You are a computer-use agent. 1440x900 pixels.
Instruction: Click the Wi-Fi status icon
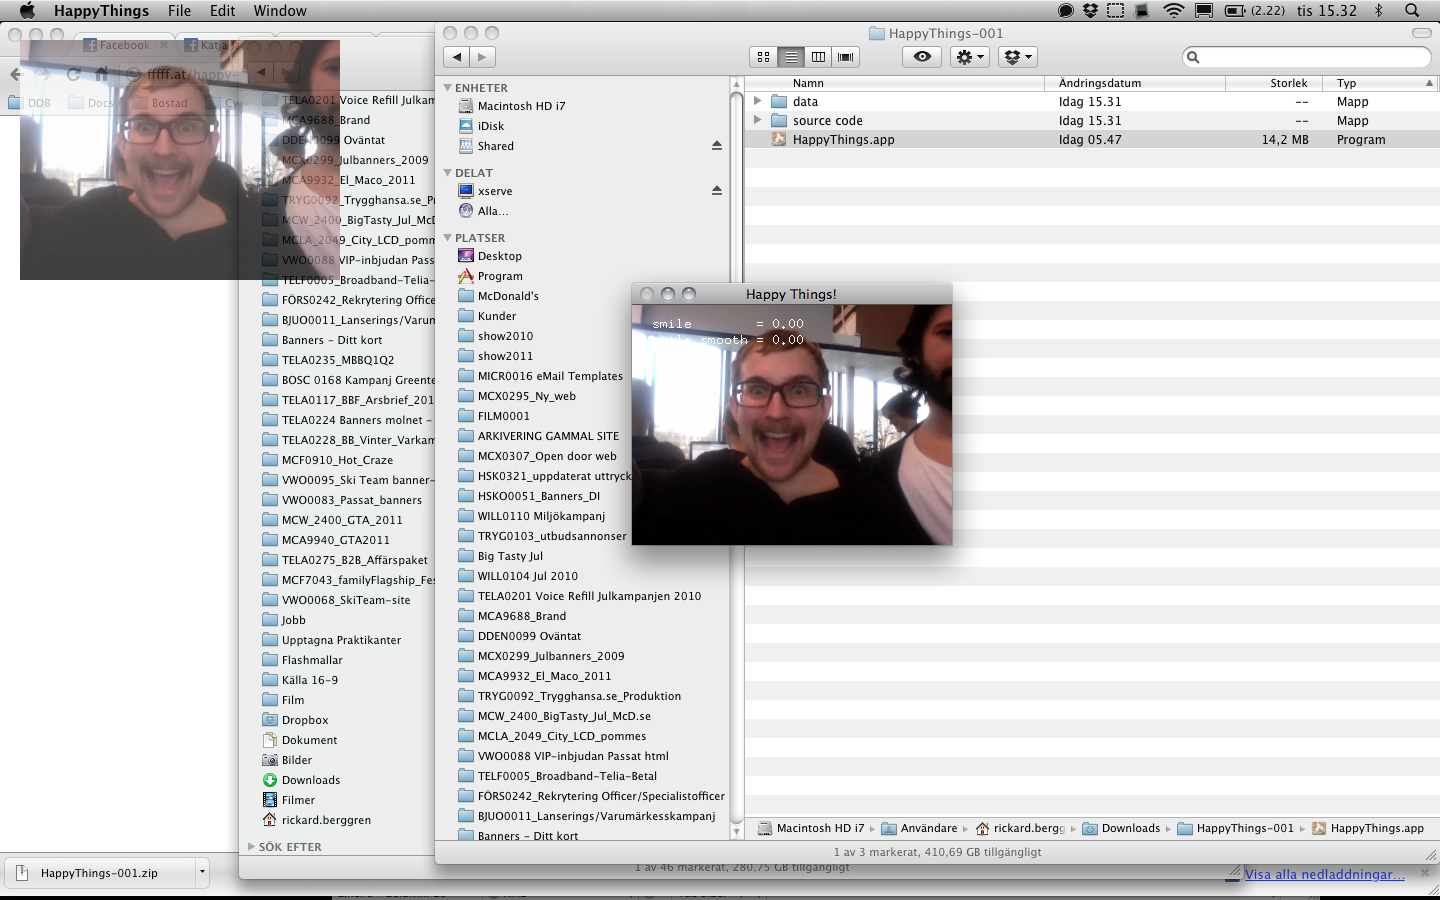(1173, 11)
